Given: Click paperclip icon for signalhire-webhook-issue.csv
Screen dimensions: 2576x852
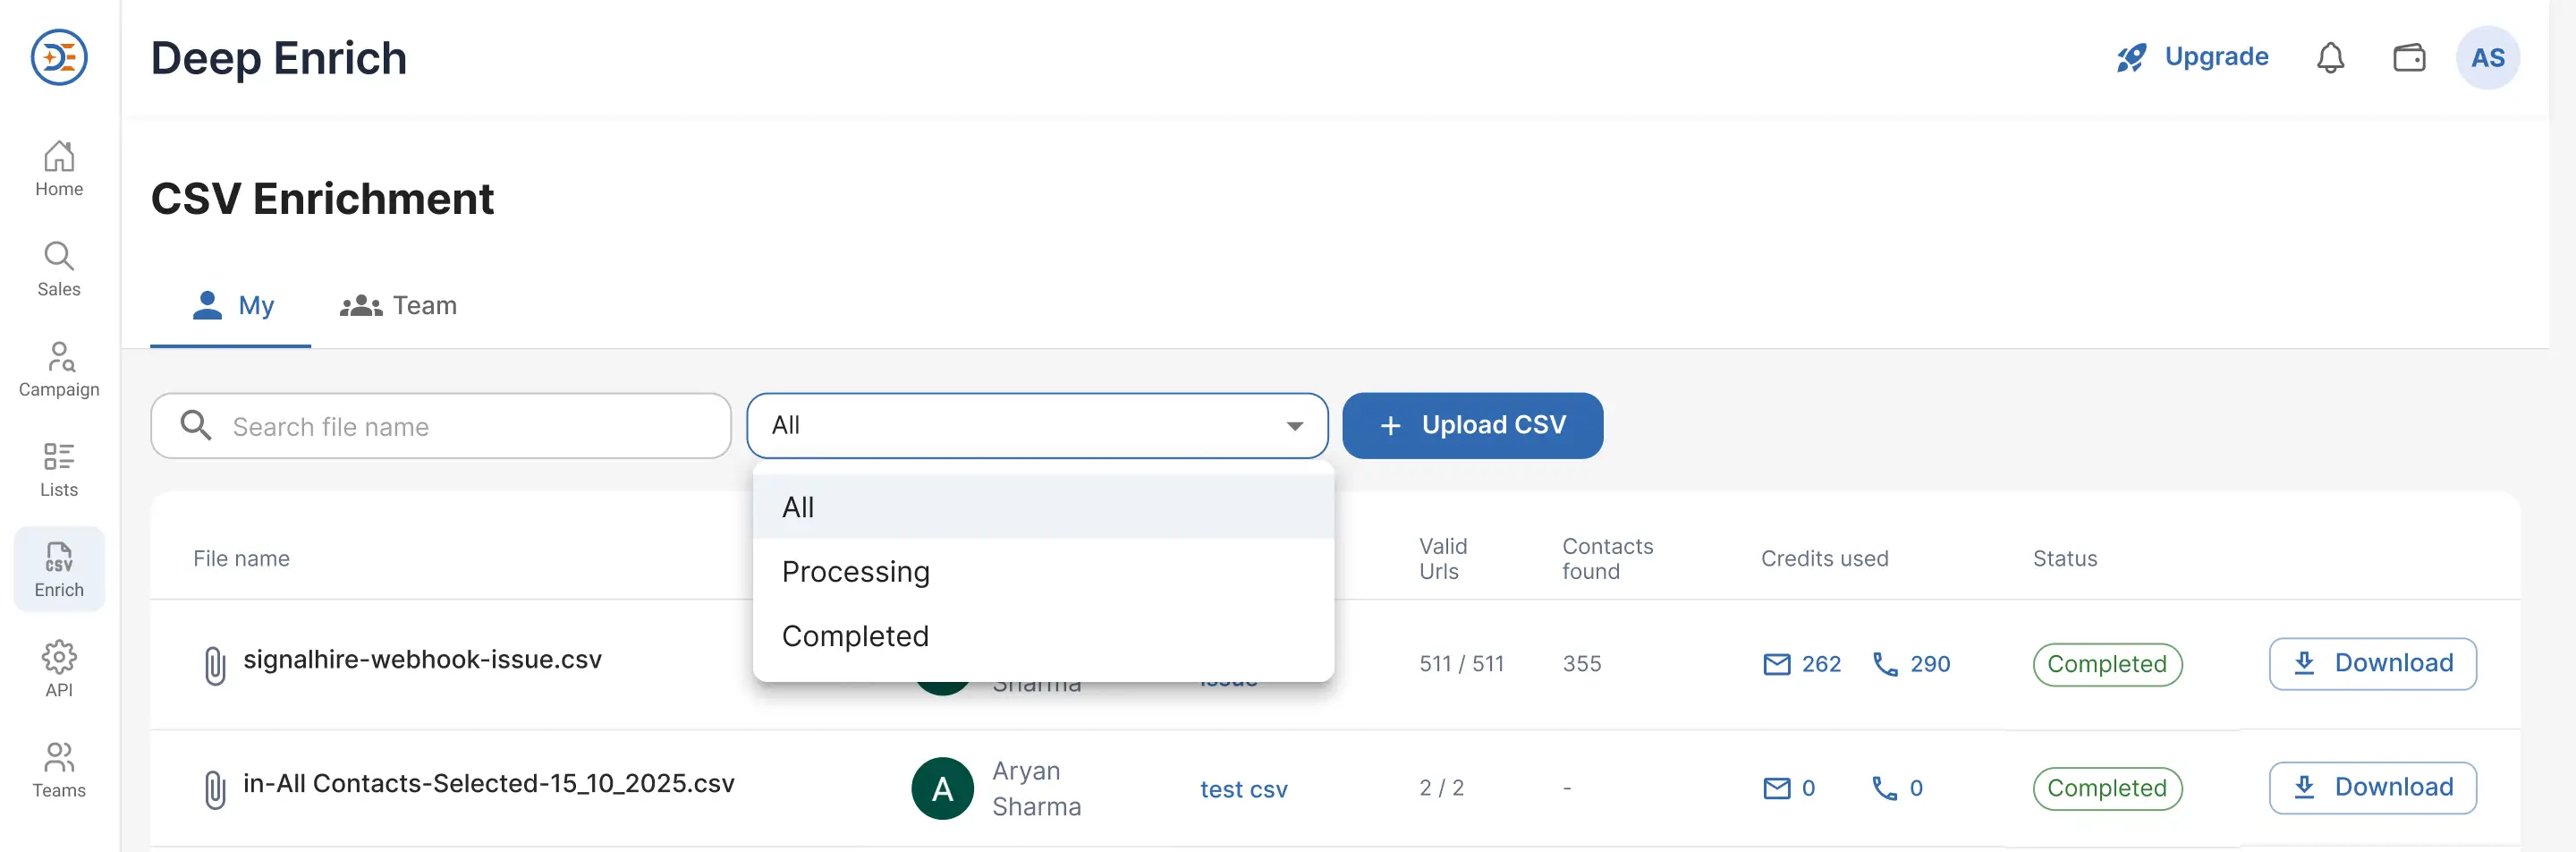Looking at the screenshot, I should pyautogui.click(x=214, y=664).
